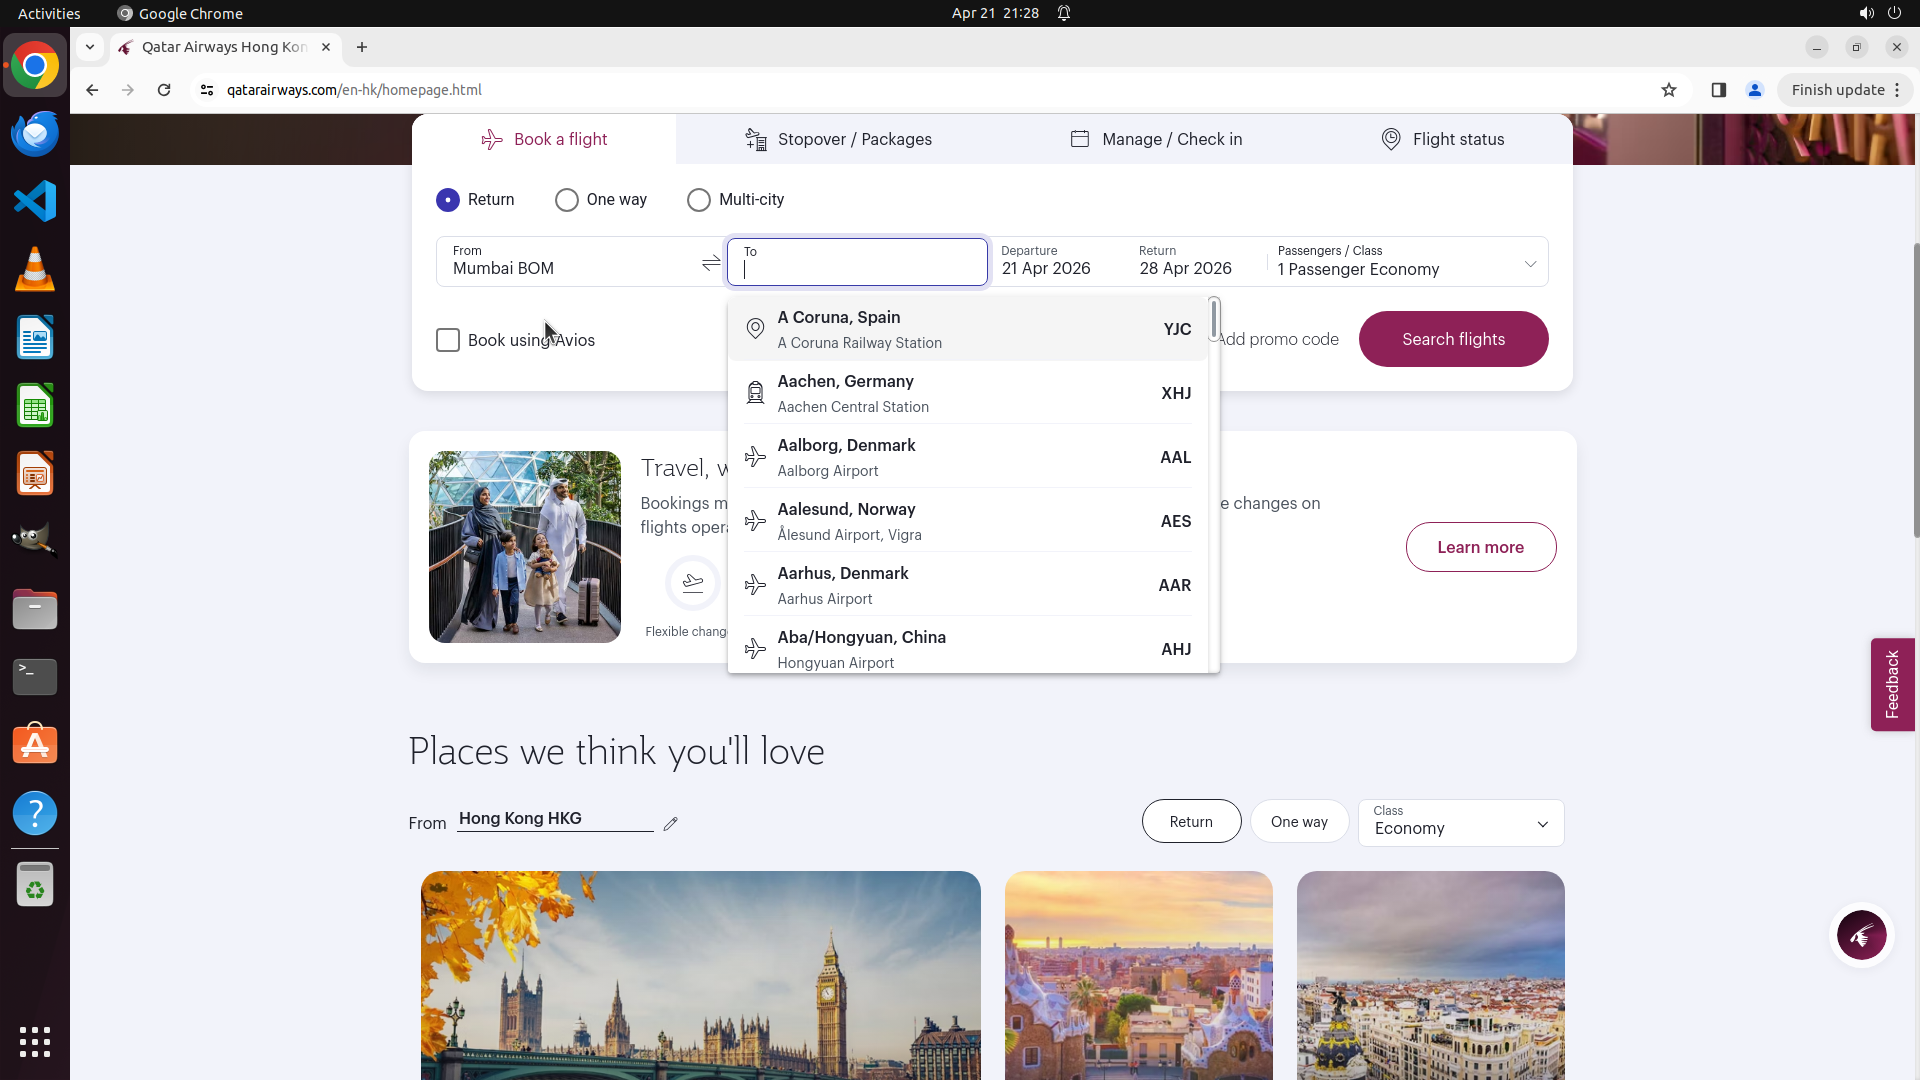
Task: Open tab search dropdown arrow
Action: 90,47
